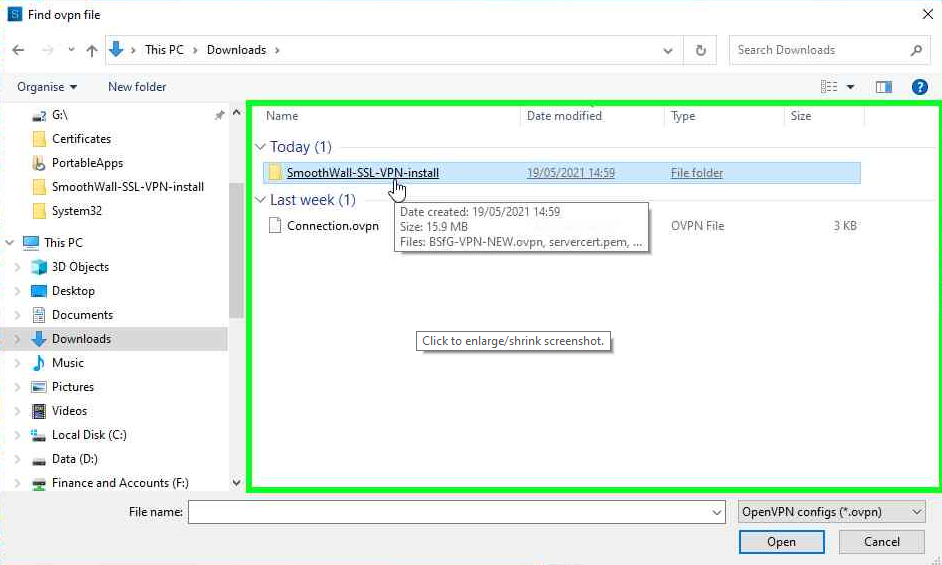Collapse the Today (1) group
The width and height of the screenshot is (942, 565).
click(x=260, y=147)
